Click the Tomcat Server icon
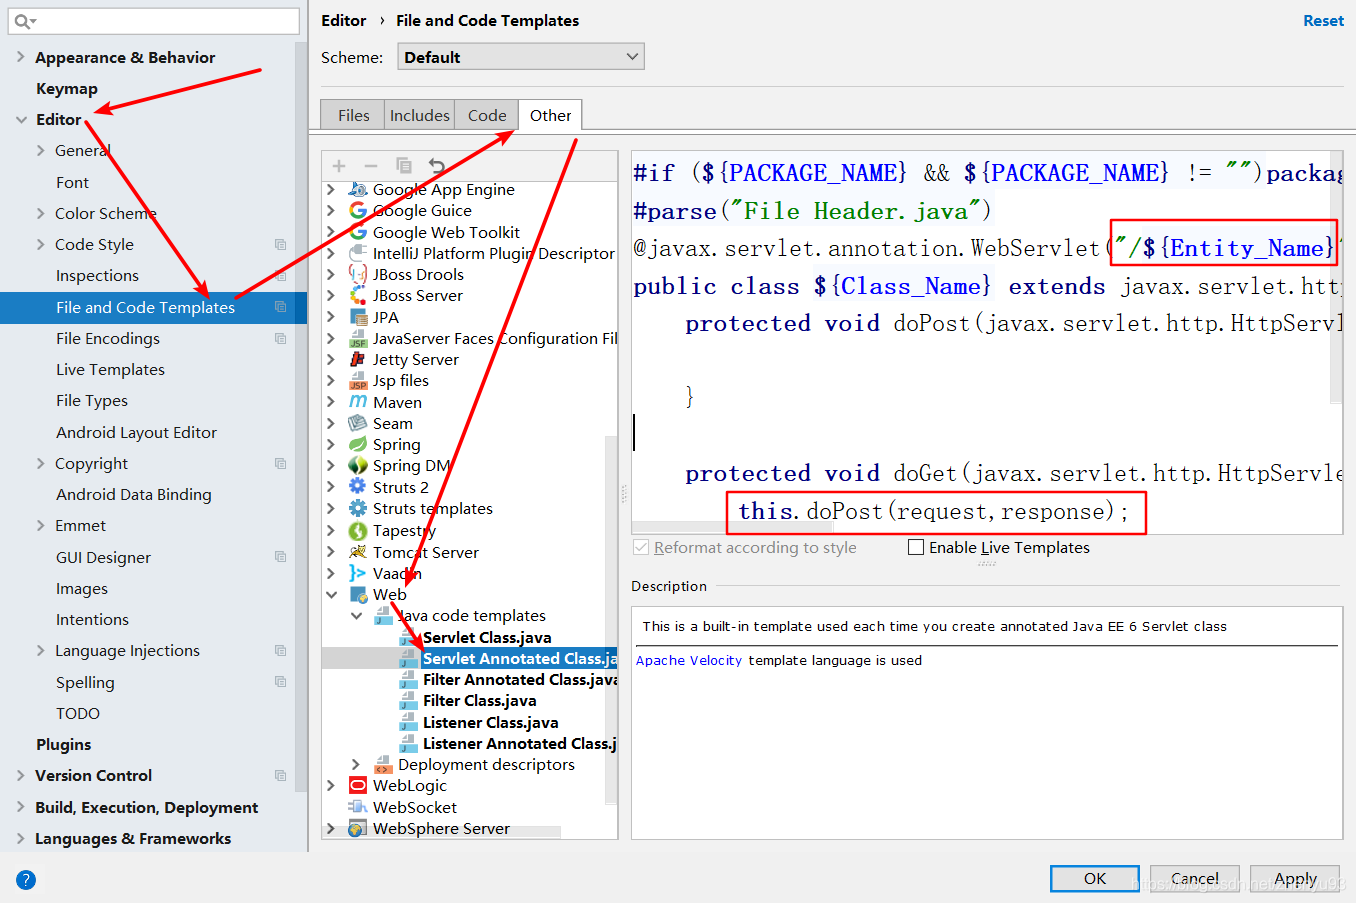Screen dimensions: 1356x903 (358, 552)
